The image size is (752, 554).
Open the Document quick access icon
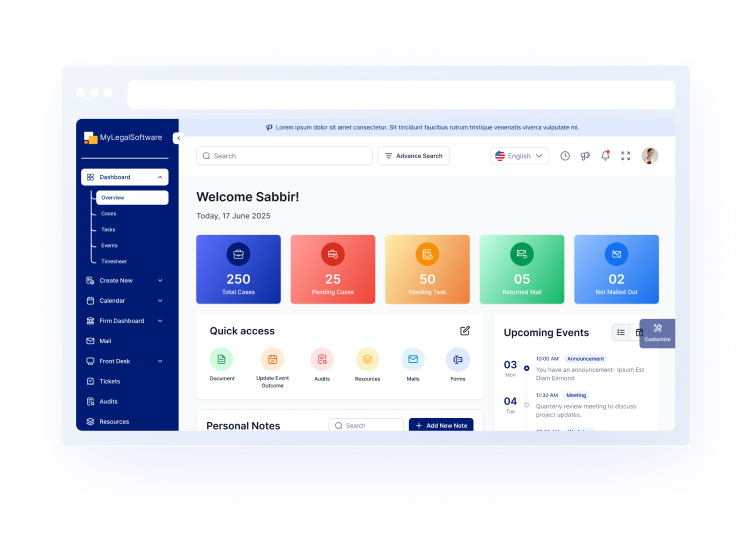pyautogui.click(x=222, y=359)
